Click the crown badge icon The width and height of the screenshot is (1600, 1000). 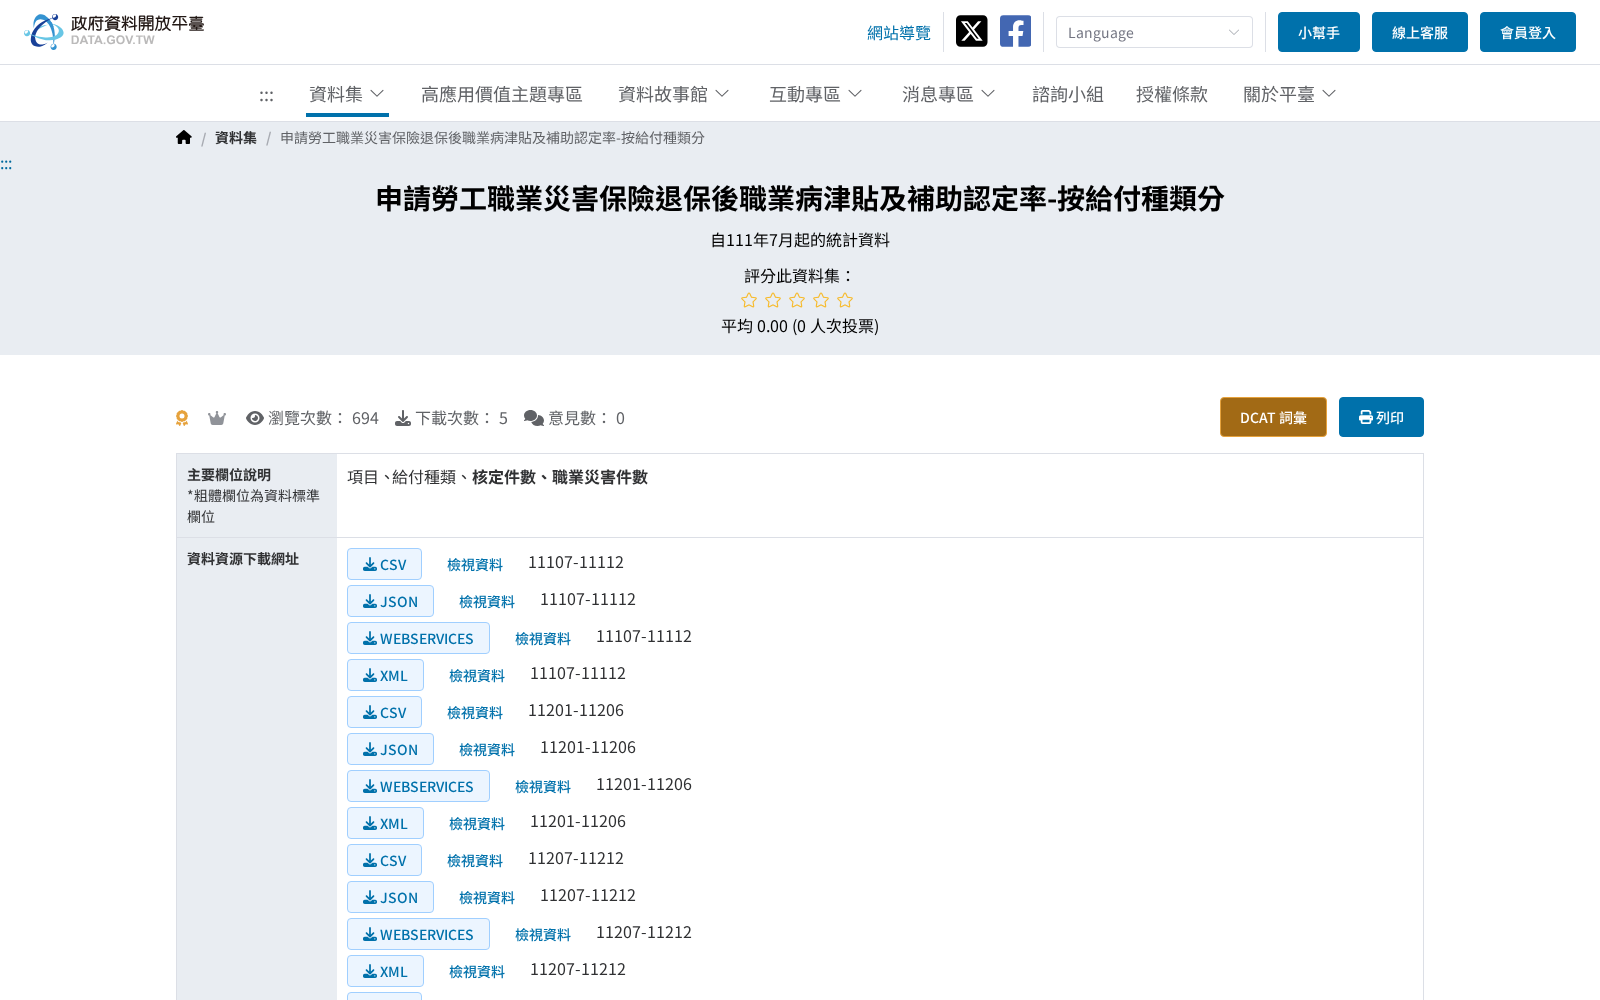tap(217, 418)
